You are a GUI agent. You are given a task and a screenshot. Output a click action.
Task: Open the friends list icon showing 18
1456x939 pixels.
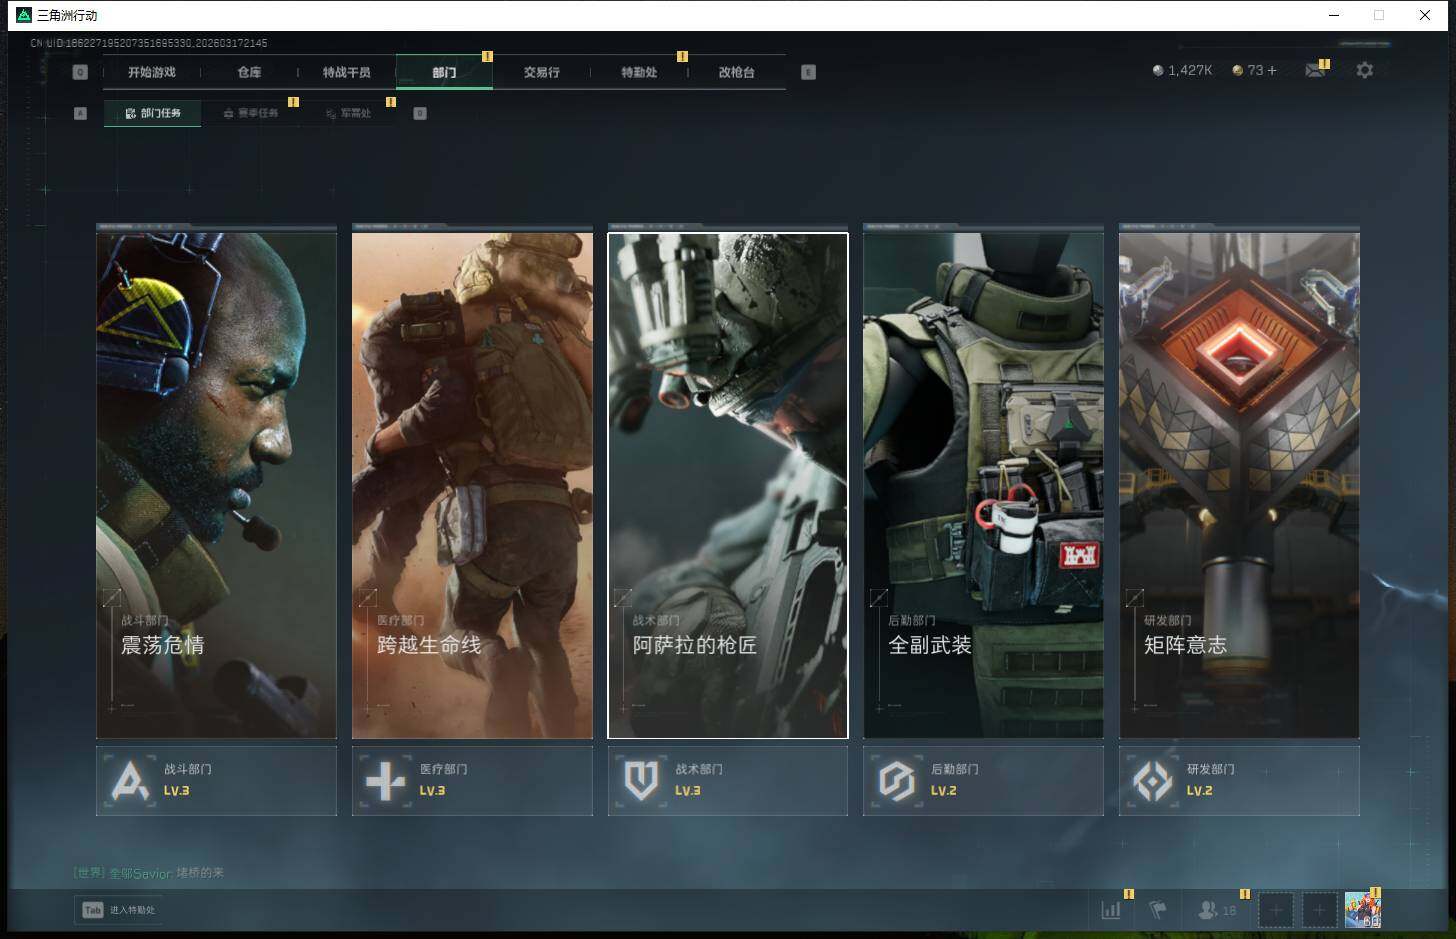click(x=1217, y=910)
